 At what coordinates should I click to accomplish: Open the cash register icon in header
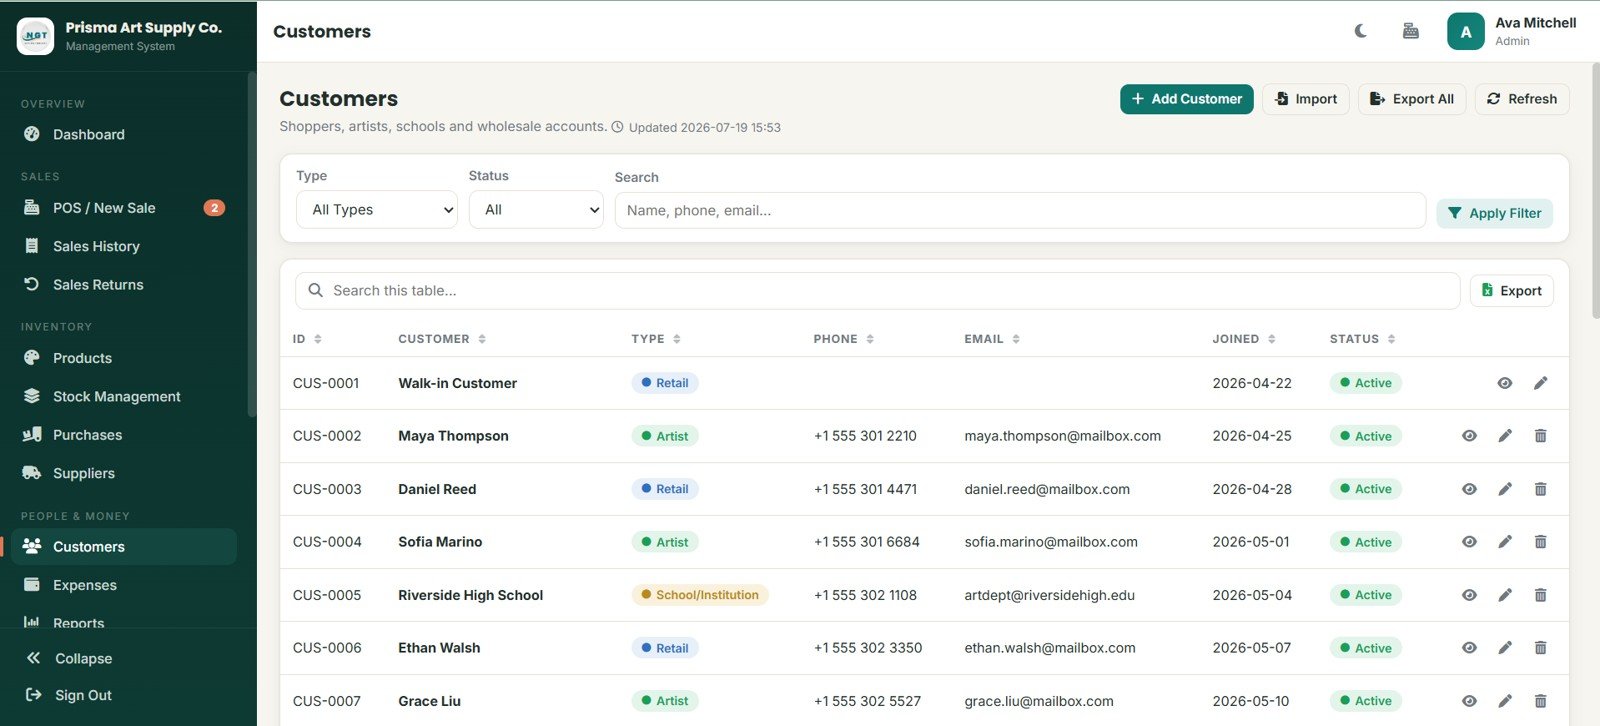(x=1410, y=31)
